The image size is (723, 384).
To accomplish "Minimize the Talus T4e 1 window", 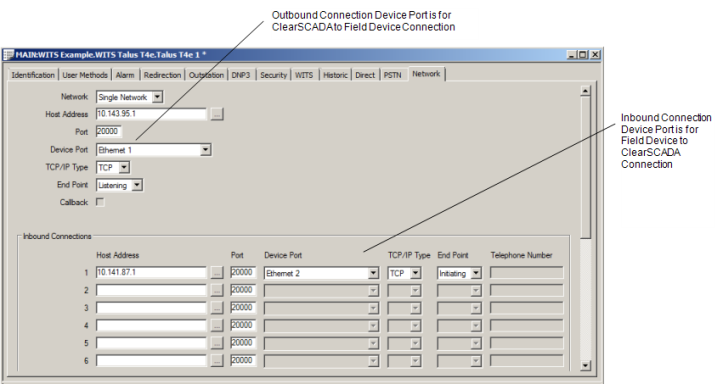I will (x=572, y=55).
